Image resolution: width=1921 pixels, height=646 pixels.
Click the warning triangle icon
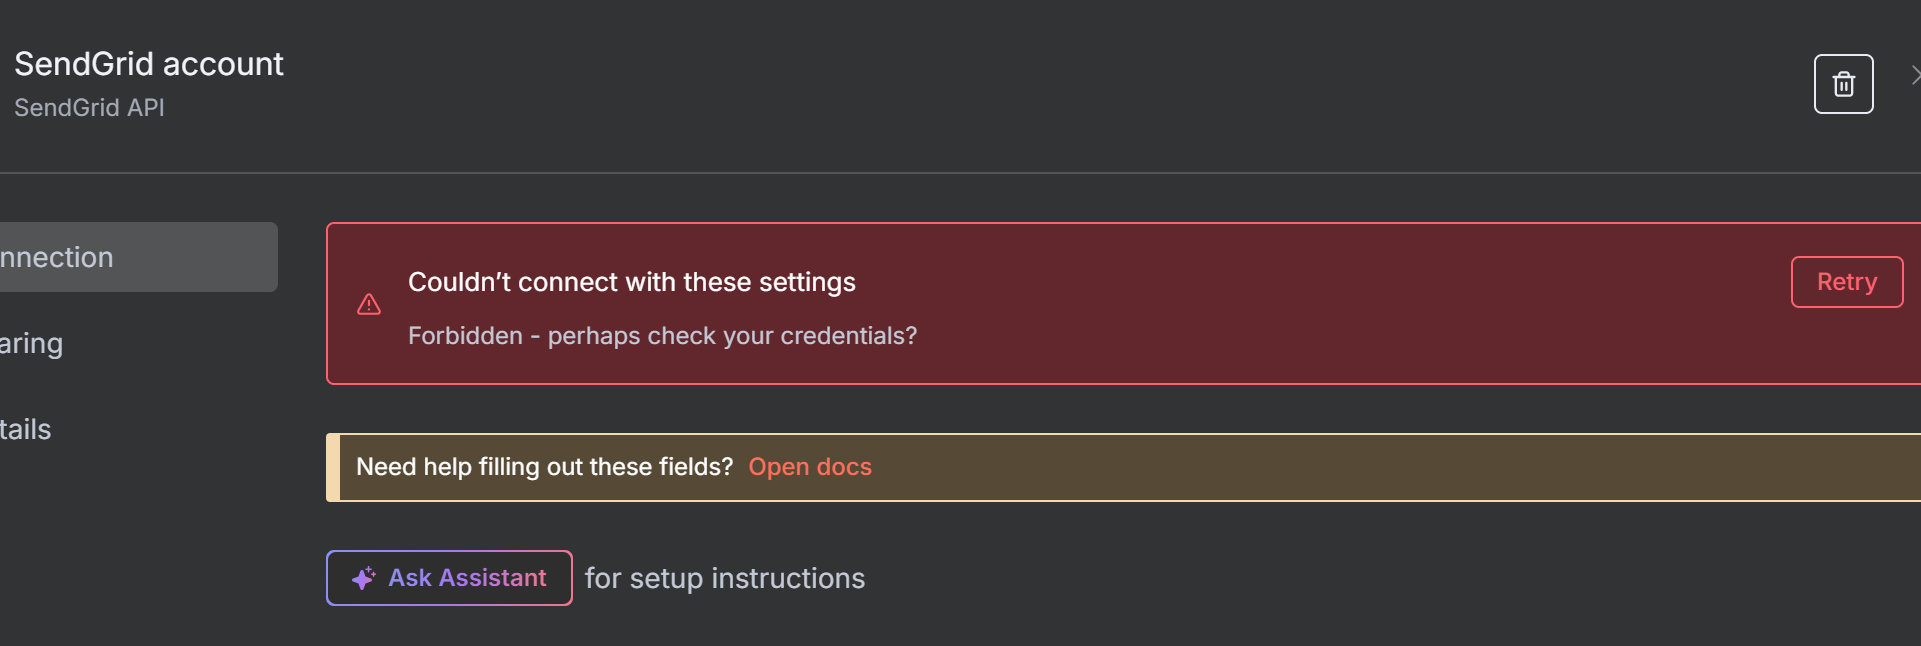pyautogui.click(x=369, y=304)
